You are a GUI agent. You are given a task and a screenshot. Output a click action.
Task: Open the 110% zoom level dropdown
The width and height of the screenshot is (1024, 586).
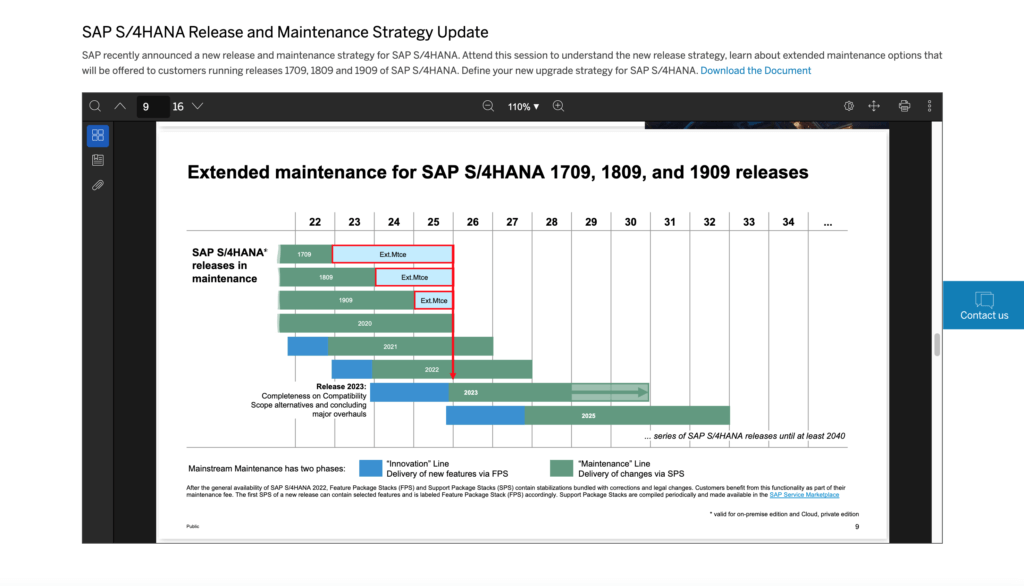coord(522,106)
